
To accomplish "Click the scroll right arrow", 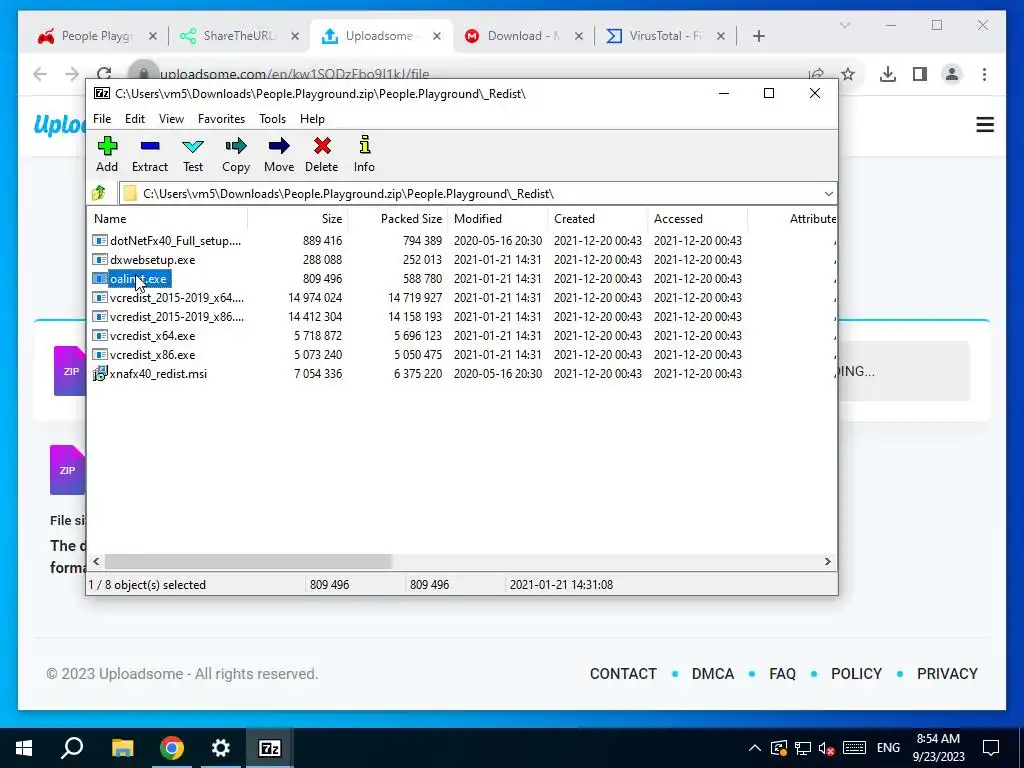I will click(827, 561).
